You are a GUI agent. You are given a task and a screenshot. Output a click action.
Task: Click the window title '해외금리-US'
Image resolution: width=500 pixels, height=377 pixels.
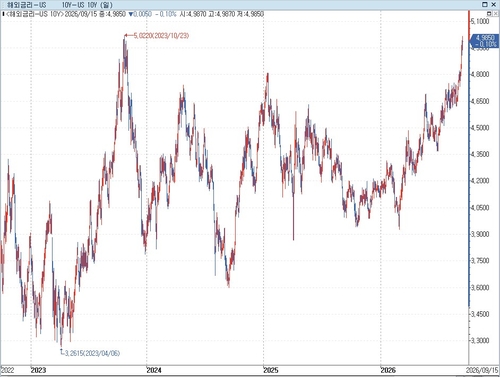[27, 5]
